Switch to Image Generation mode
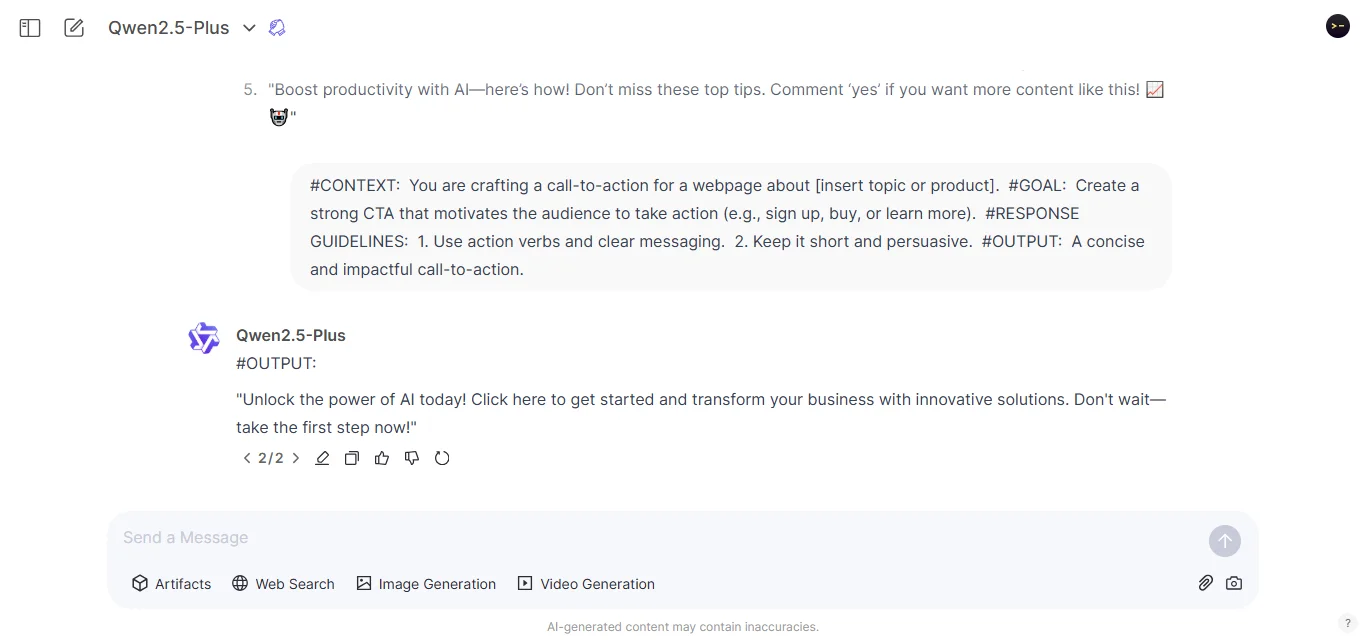Image resolution: width=1366 pixels, height=641 pixels. [426, 583]
